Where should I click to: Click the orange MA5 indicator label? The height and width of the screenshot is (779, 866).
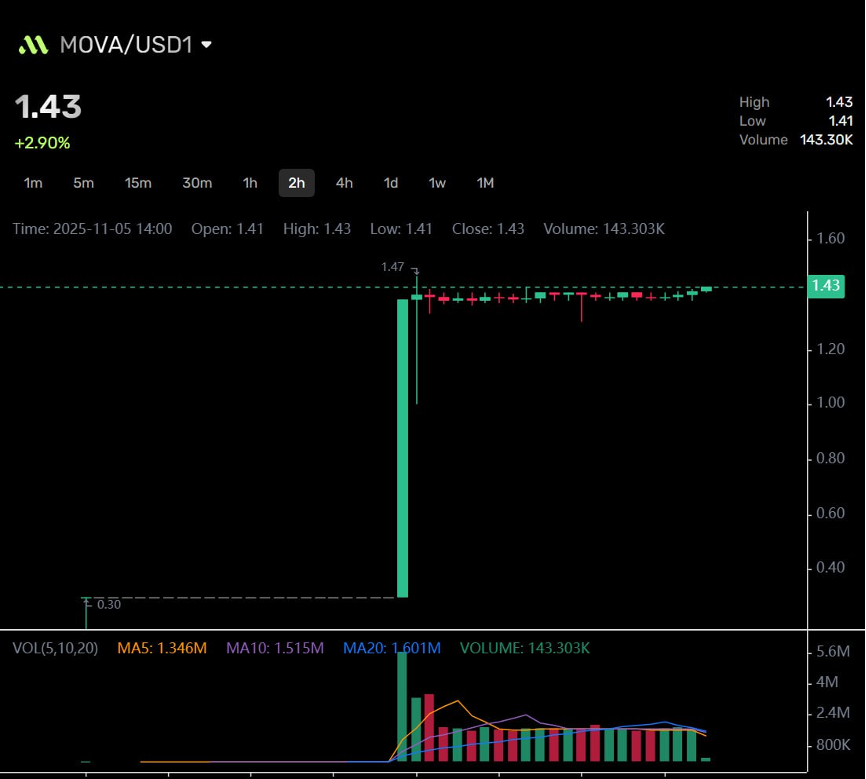tap(162, 648)
